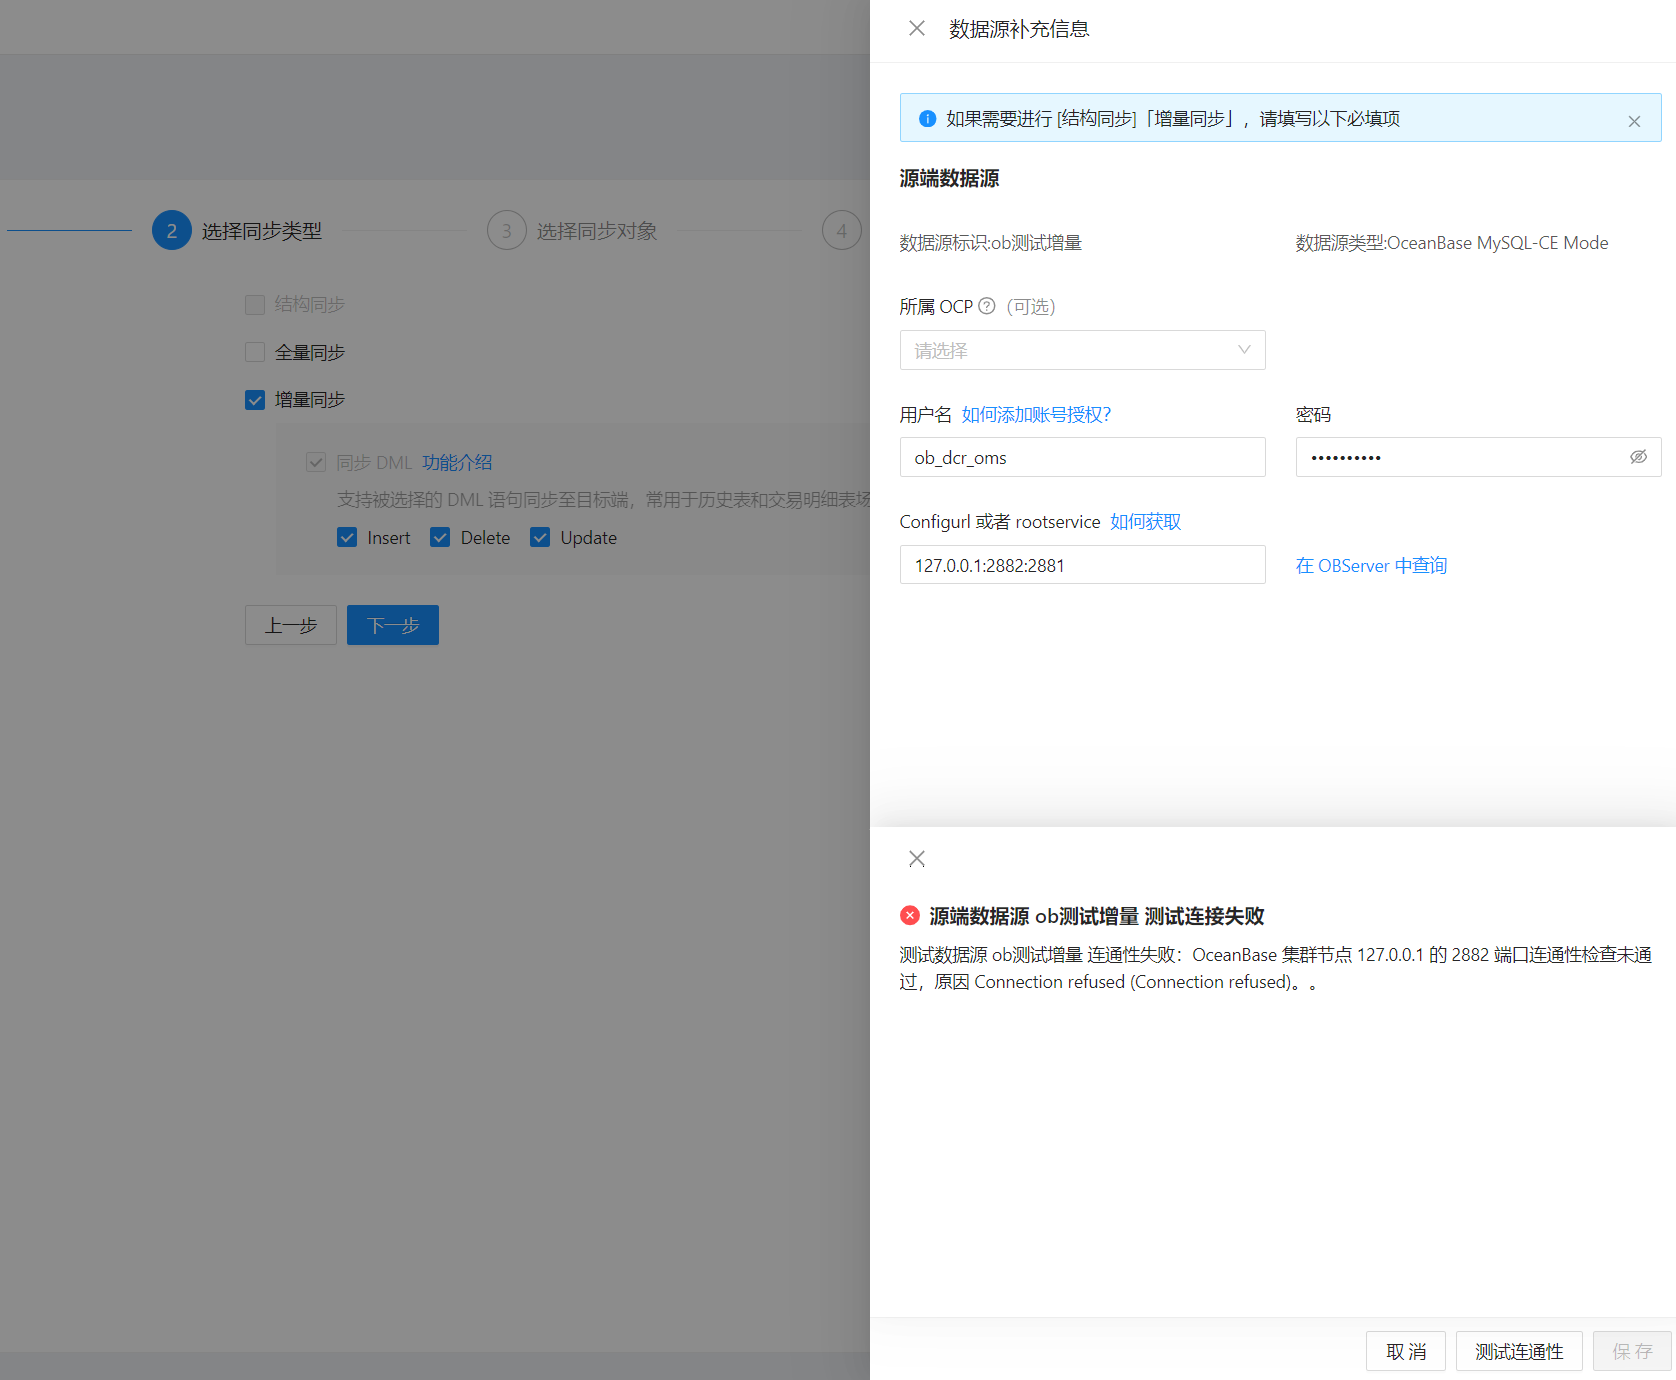Close the connection test failure message

tap(916, 858)
